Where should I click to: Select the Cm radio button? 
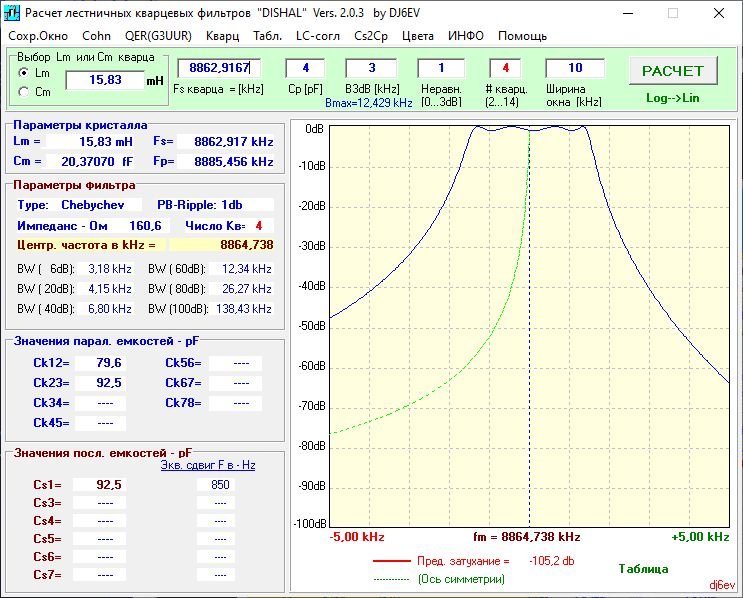point(24,92)
